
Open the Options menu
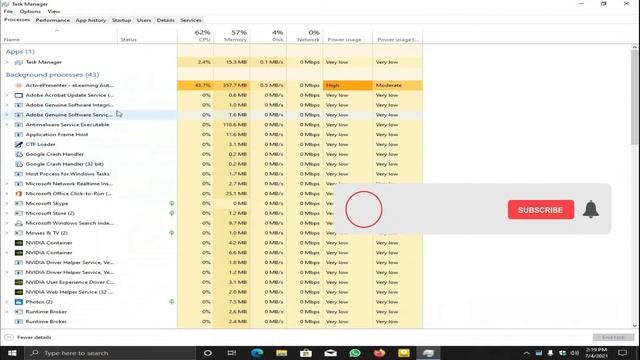[30, 11]
